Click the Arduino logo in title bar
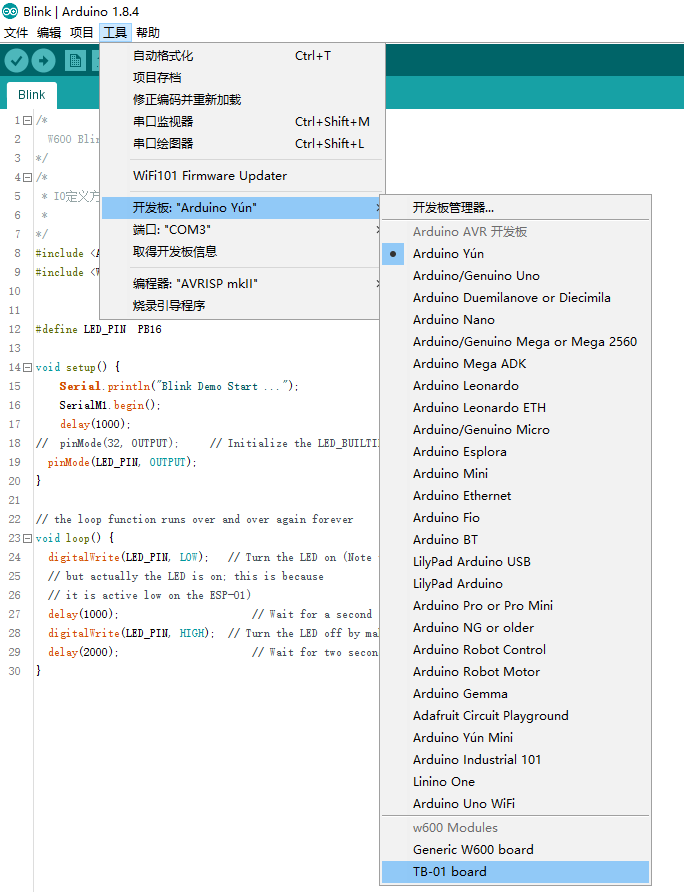Screen dimensions: 684x892 10,11
